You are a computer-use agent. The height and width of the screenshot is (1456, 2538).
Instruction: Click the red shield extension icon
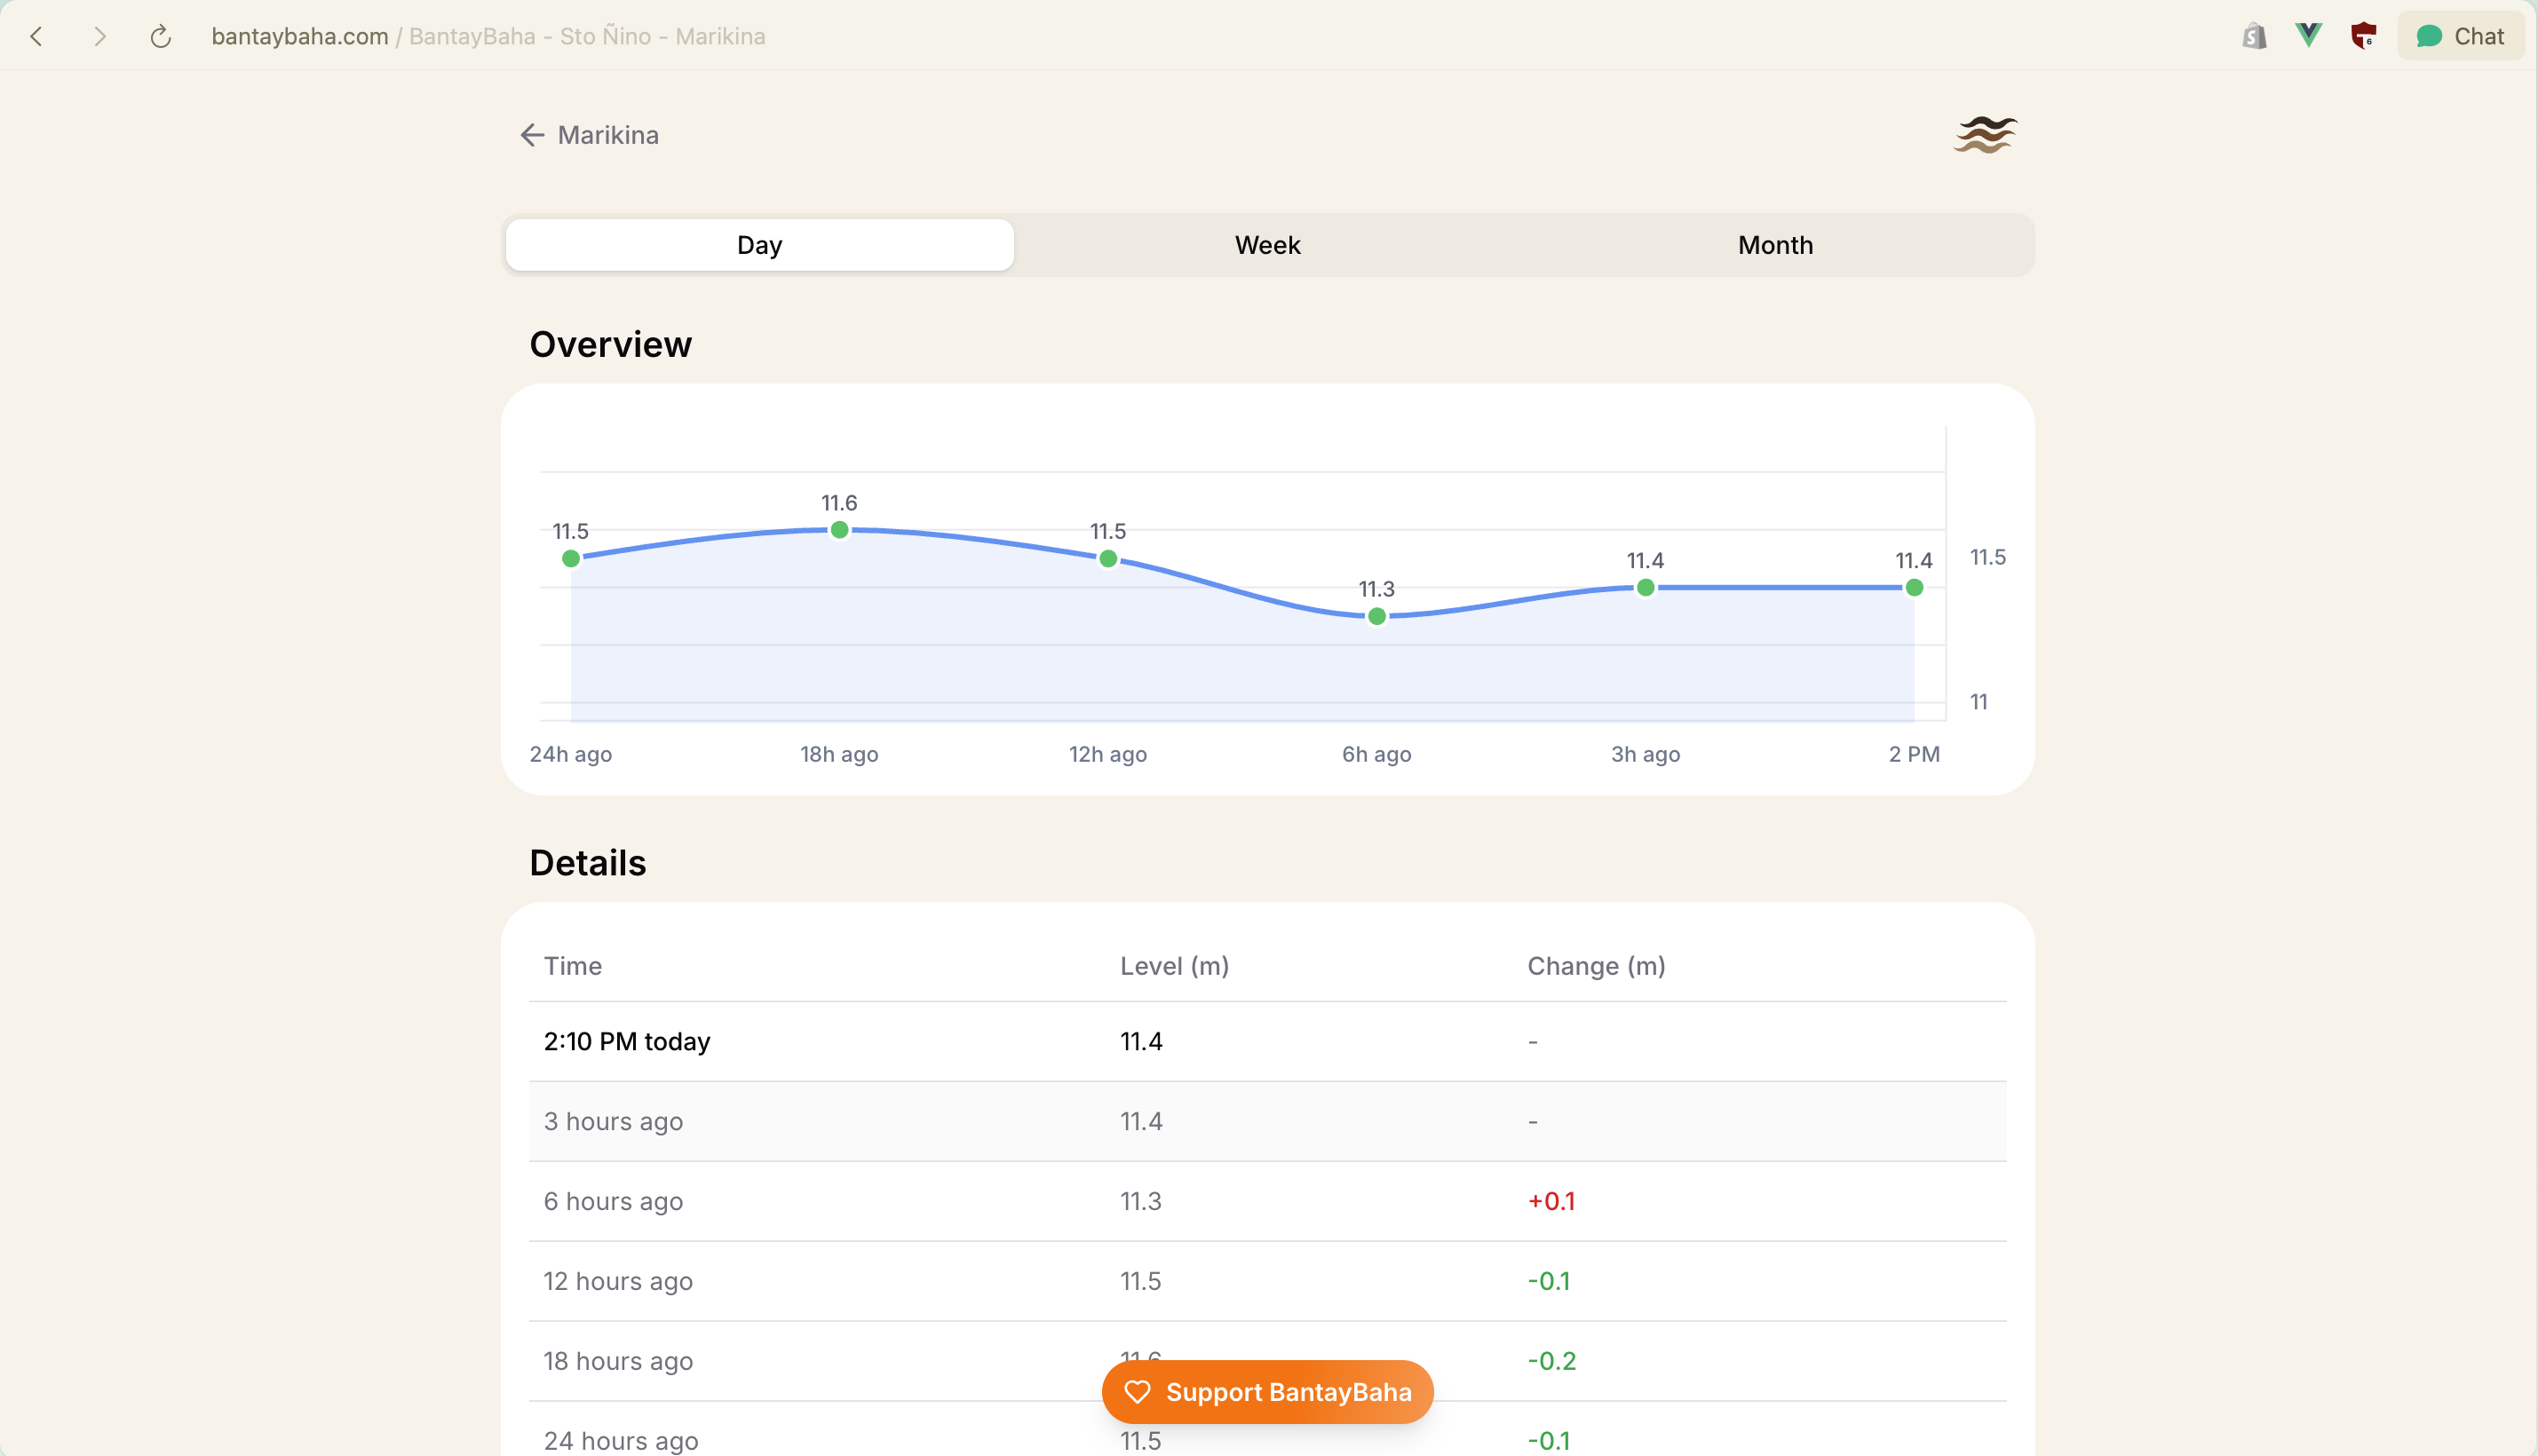tap(2363, 36)
